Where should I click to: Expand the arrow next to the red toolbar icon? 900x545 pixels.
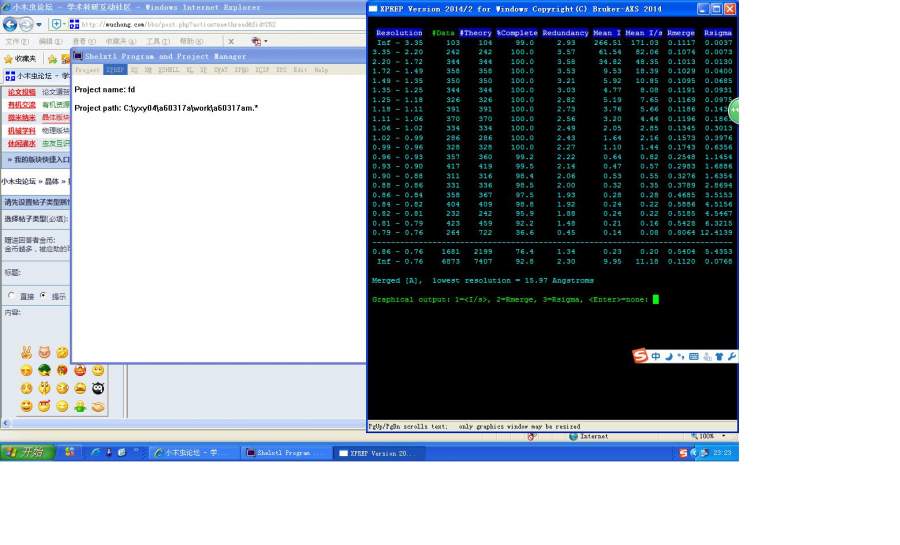pos(266,41)
